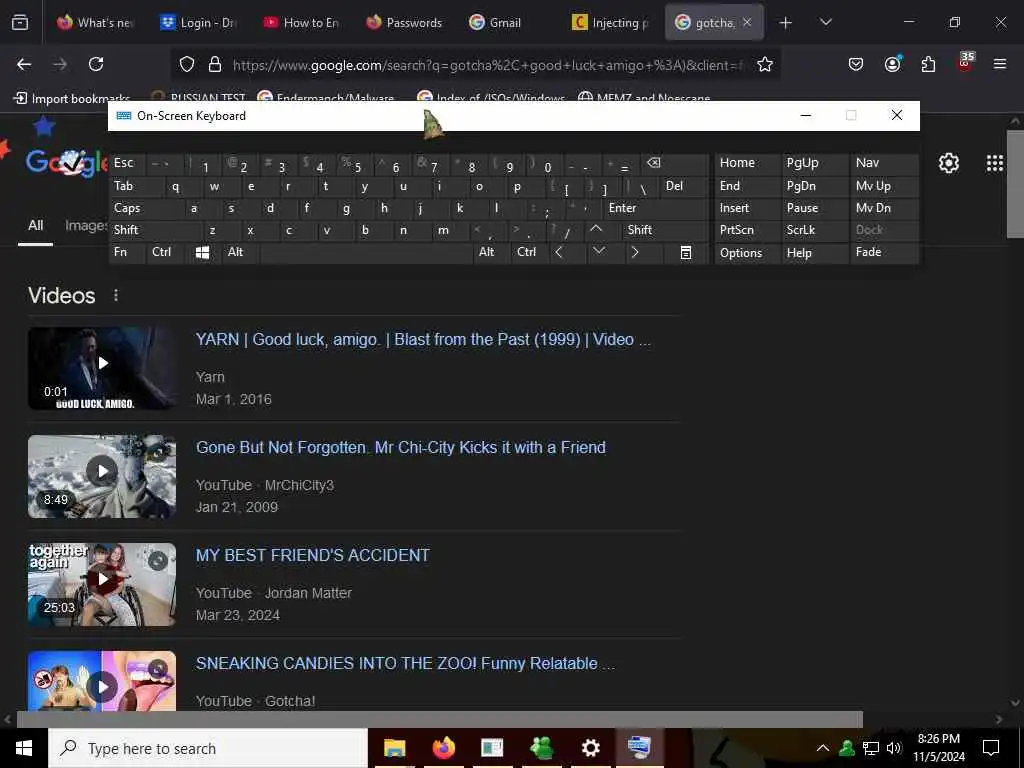
Task: Click the site padlock icon
Action: click(215, 64)
